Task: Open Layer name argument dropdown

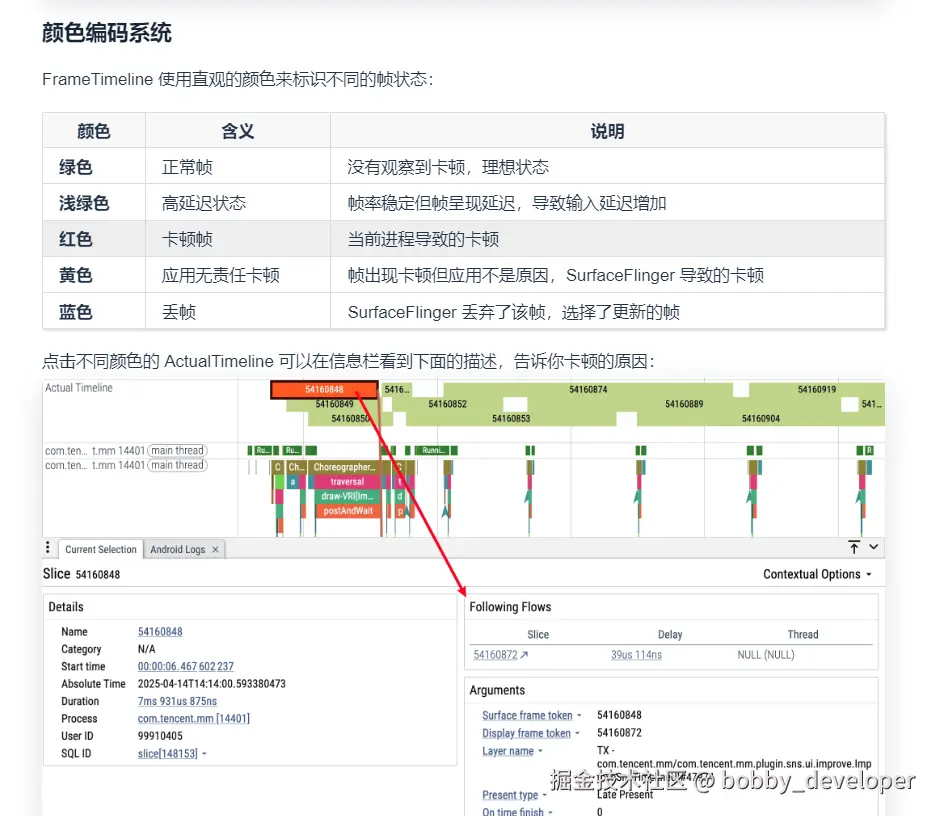Action: (540, 751)
